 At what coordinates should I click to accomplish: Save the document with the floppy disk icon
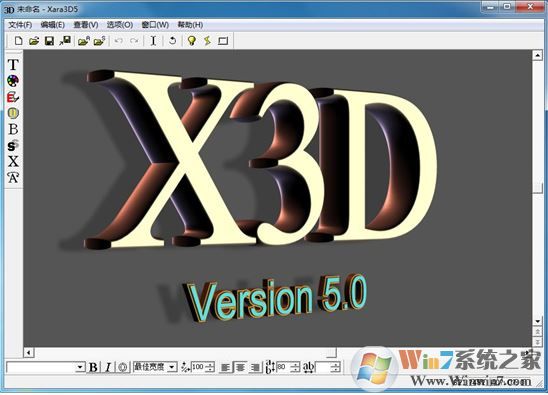pyautogui.click(x=49, y=41)
